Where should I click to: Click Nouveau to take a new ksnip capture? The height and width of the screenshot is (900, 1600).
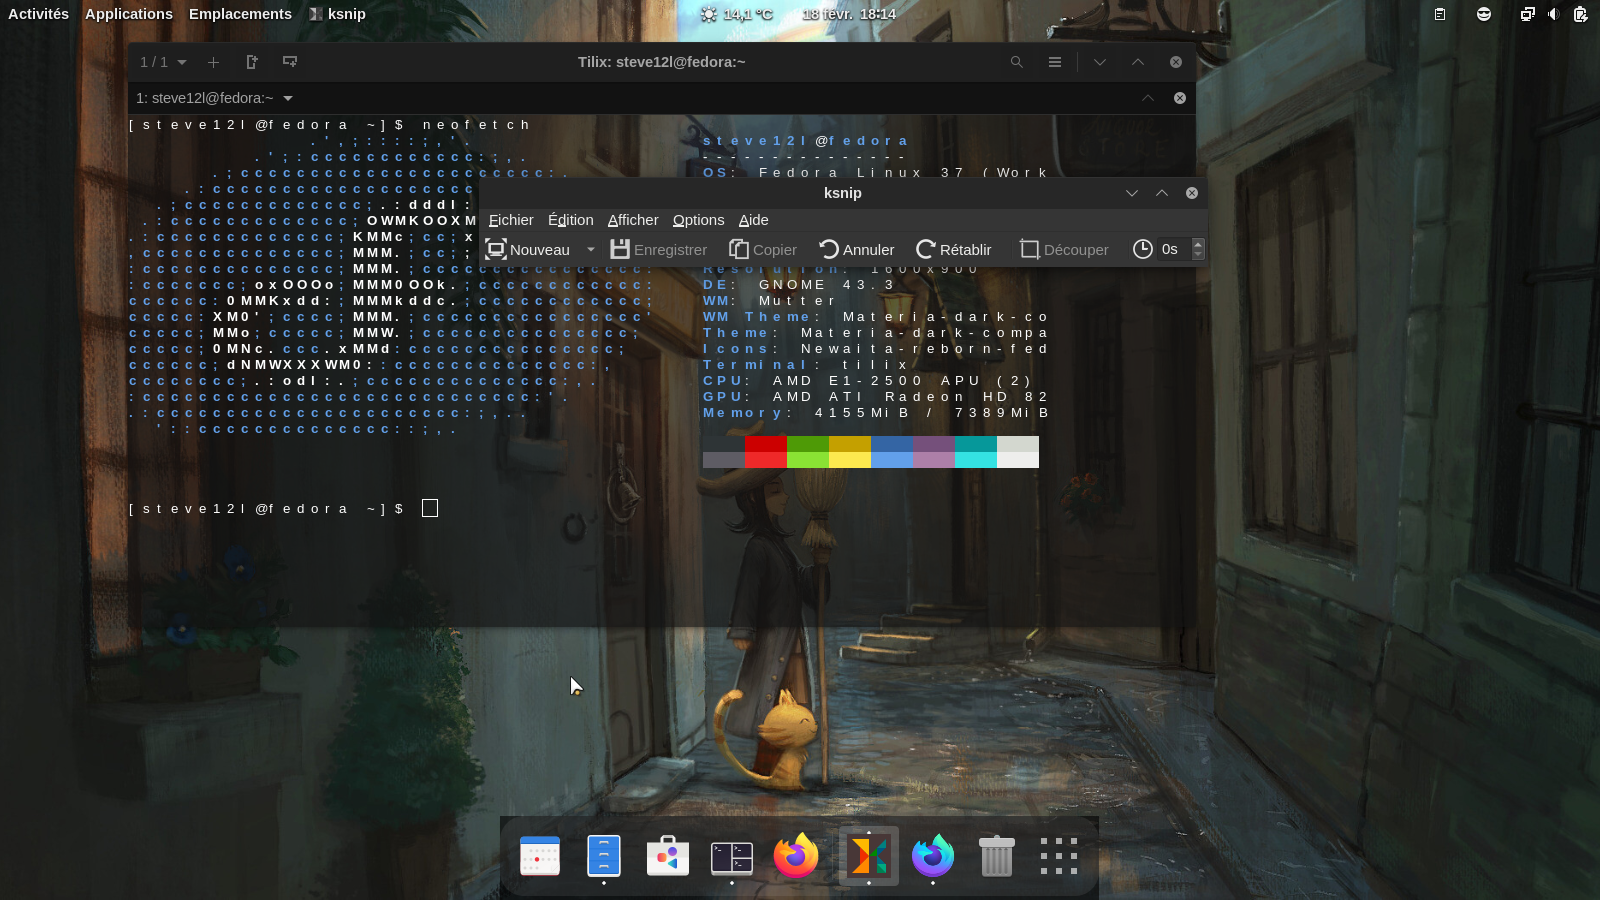pyautogui.click(x=527, y=249)
